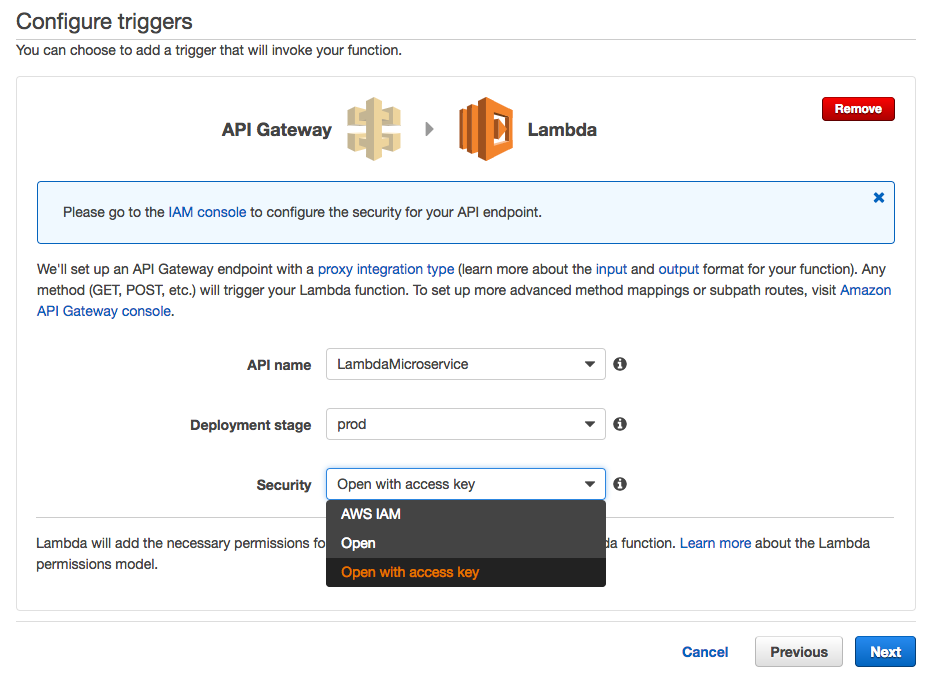Viewport: 941px width, 694px height.
Task: Go back using the Previous button
Action: point(798,651)
